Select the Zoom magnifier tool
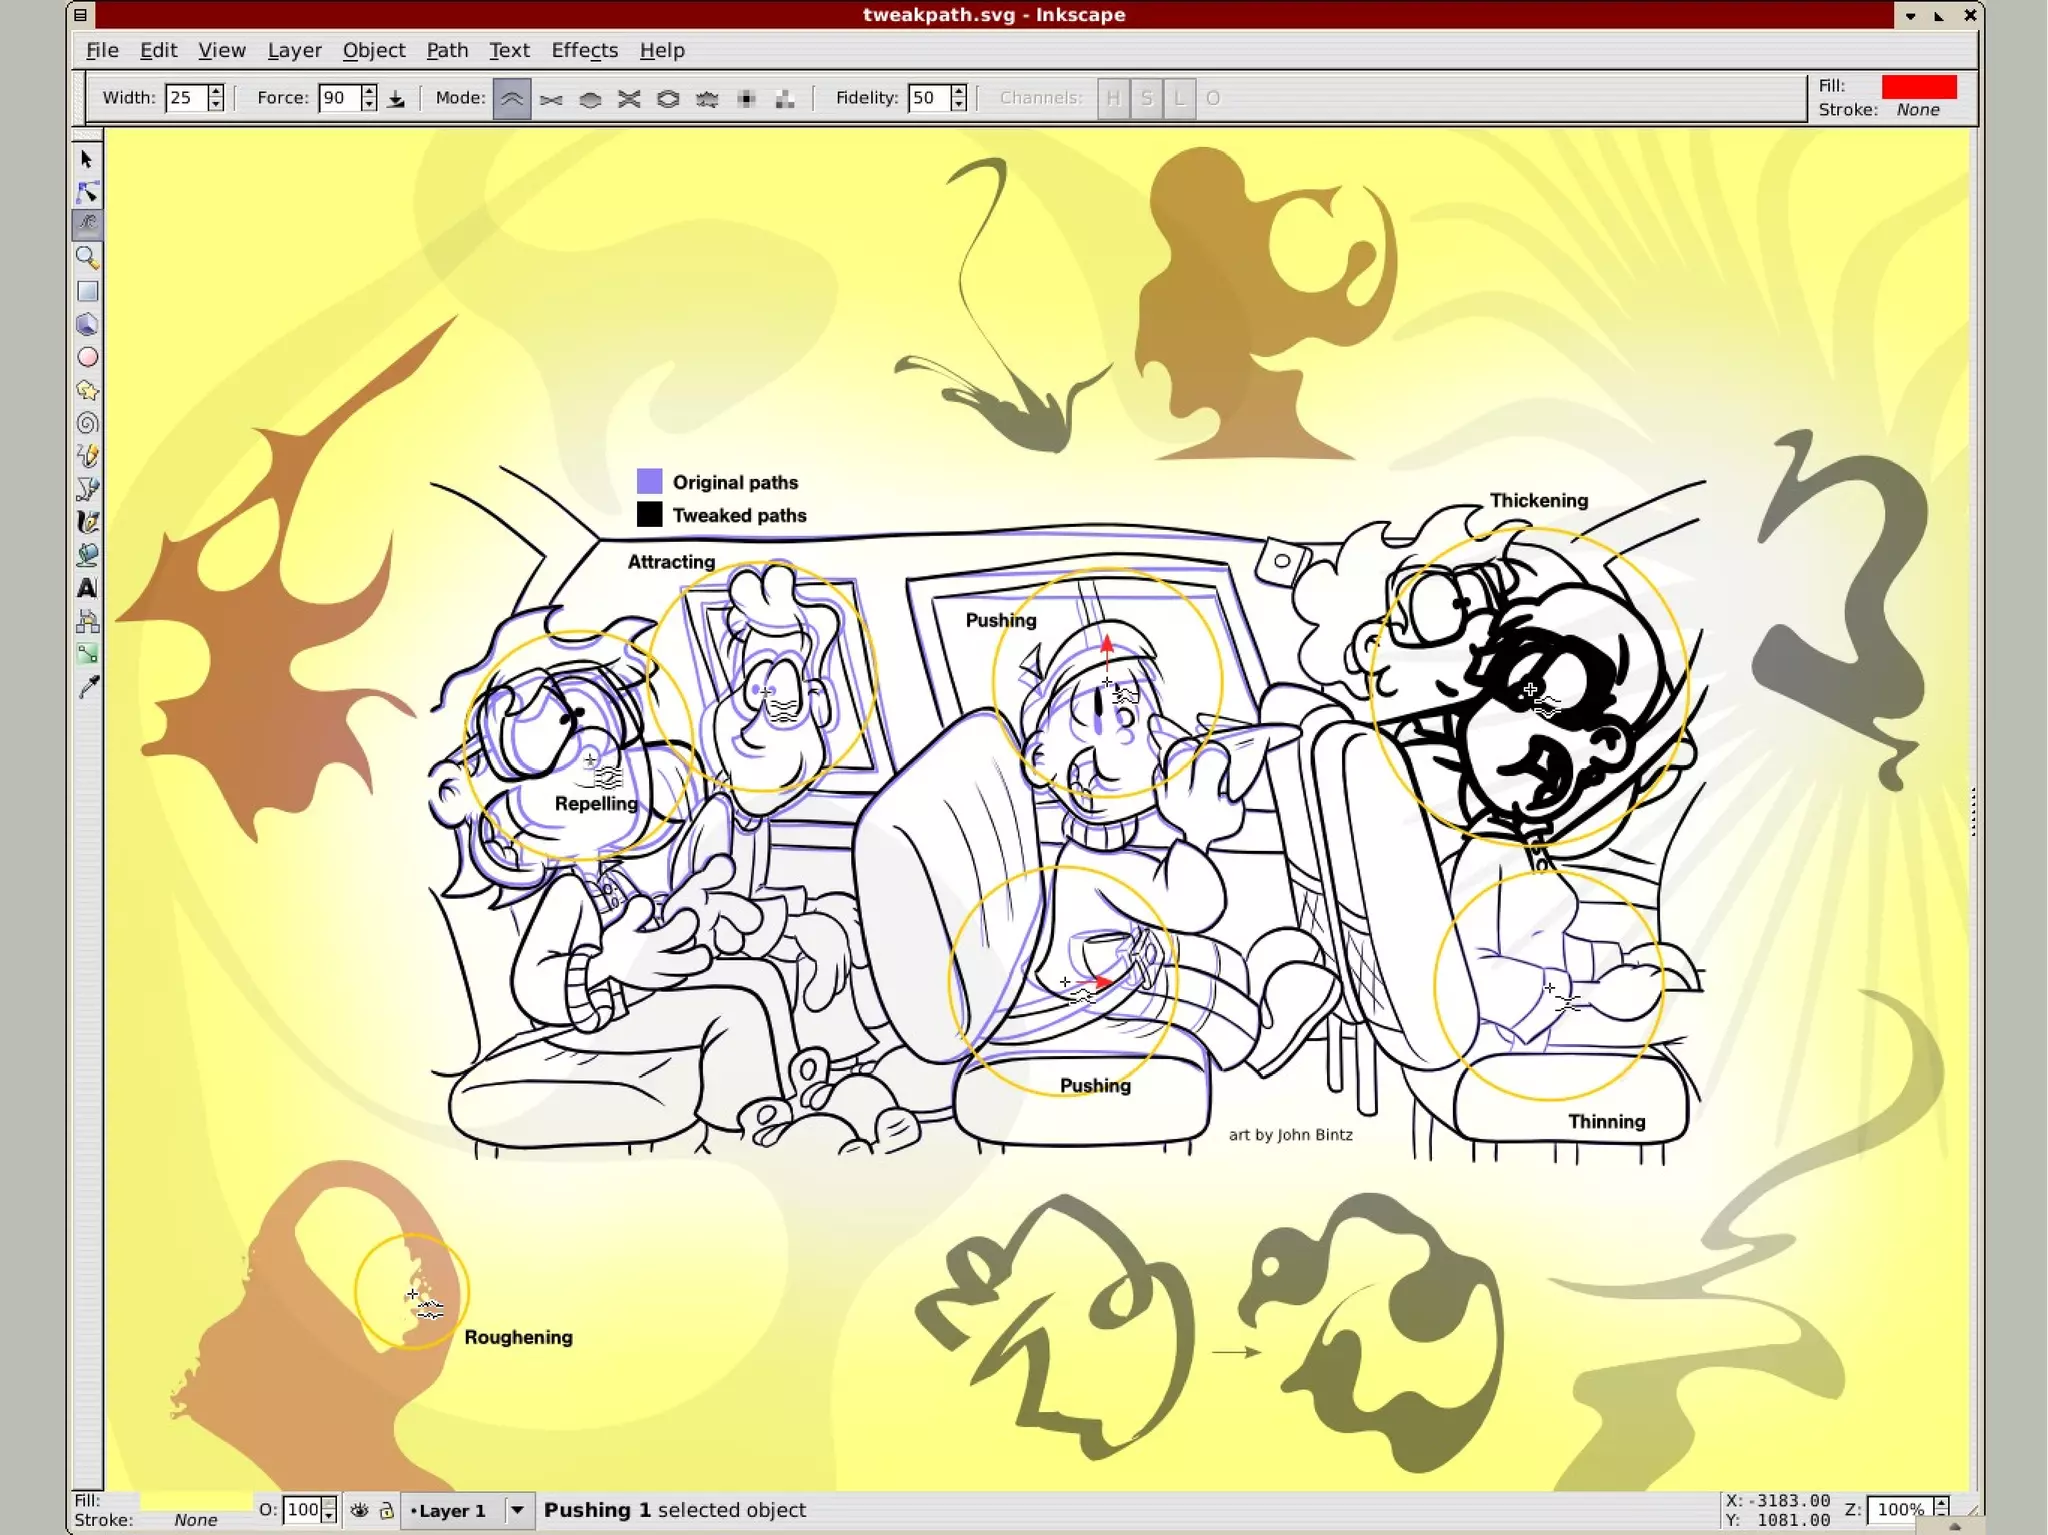This screenshot has width=2048, height=1535. coord(87,258)
